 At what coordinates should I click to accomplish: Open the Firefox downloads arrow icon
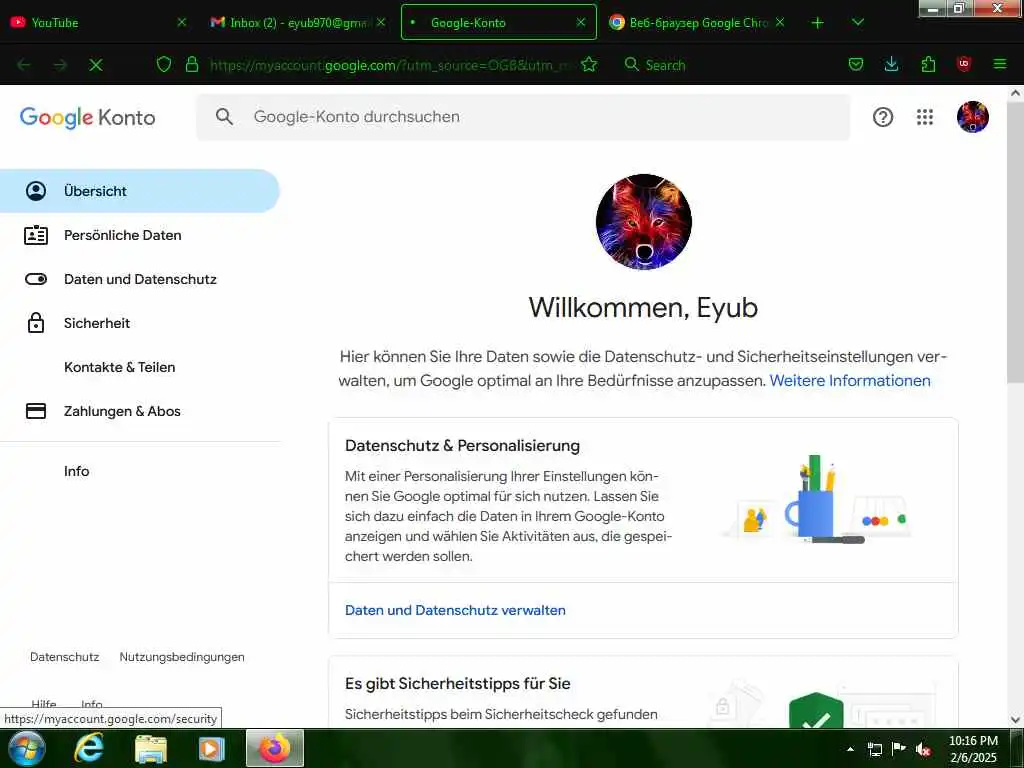click(x=891, y=64)
